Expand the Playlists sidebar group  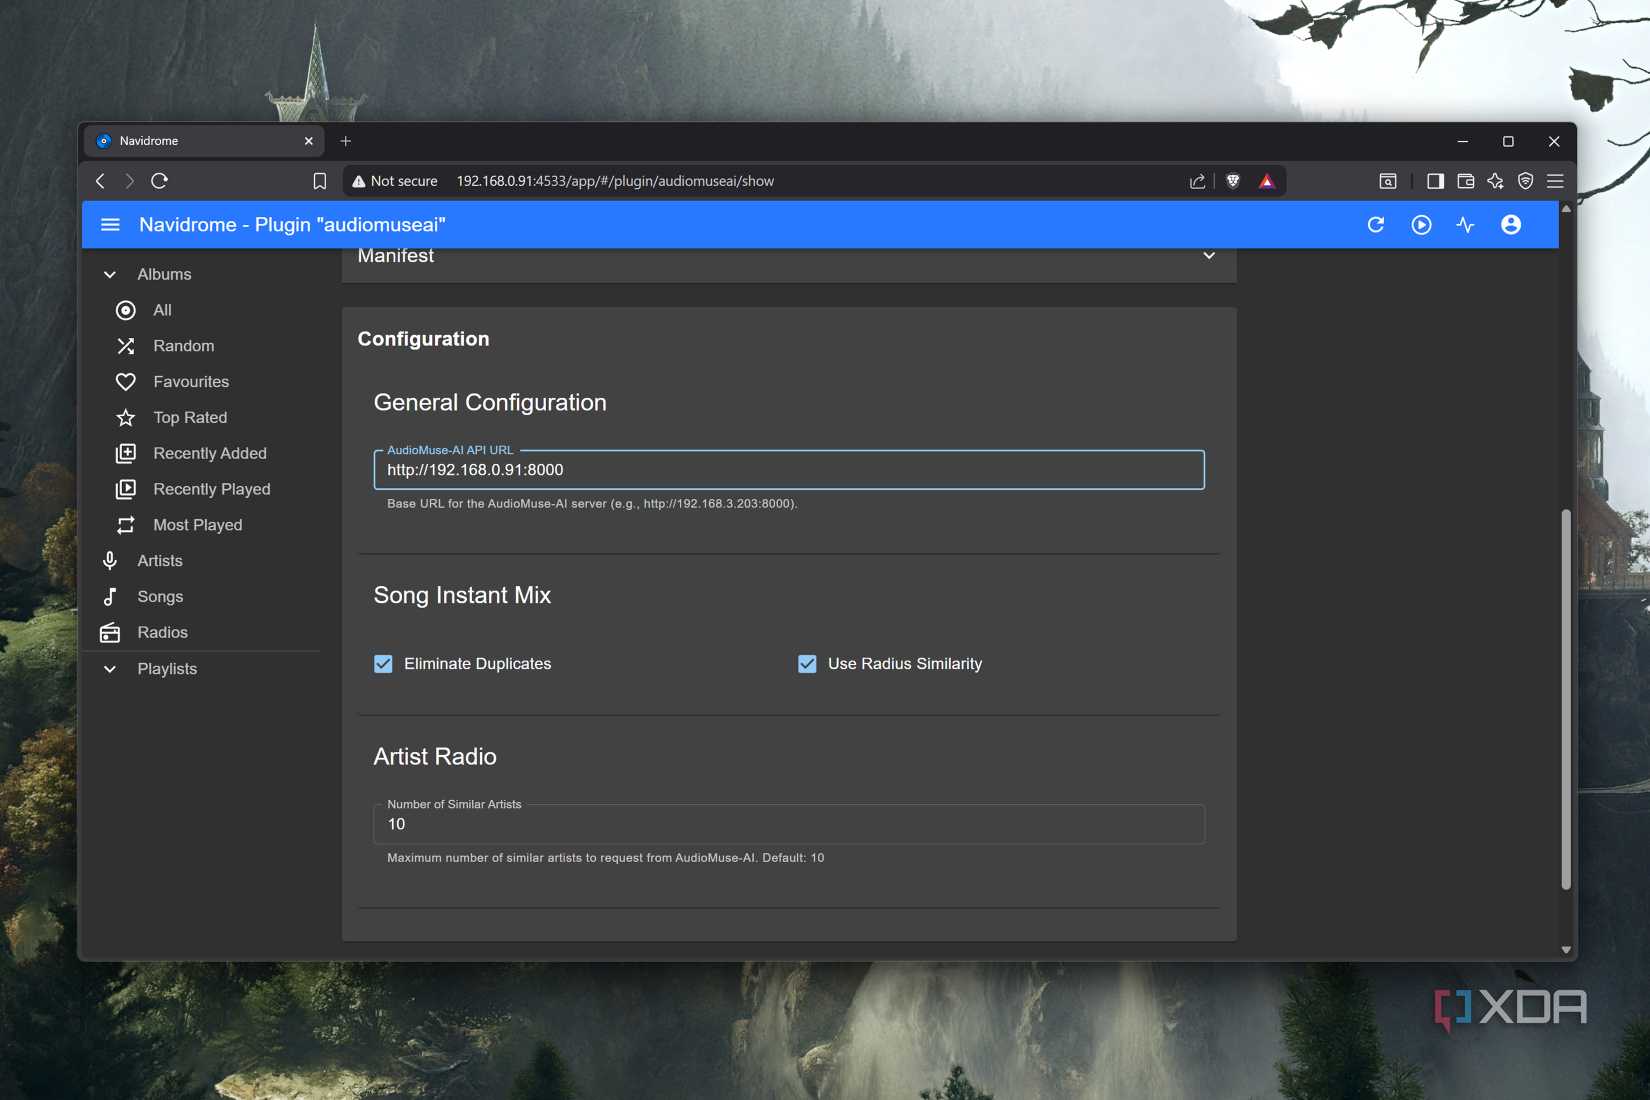click(110, 669)
